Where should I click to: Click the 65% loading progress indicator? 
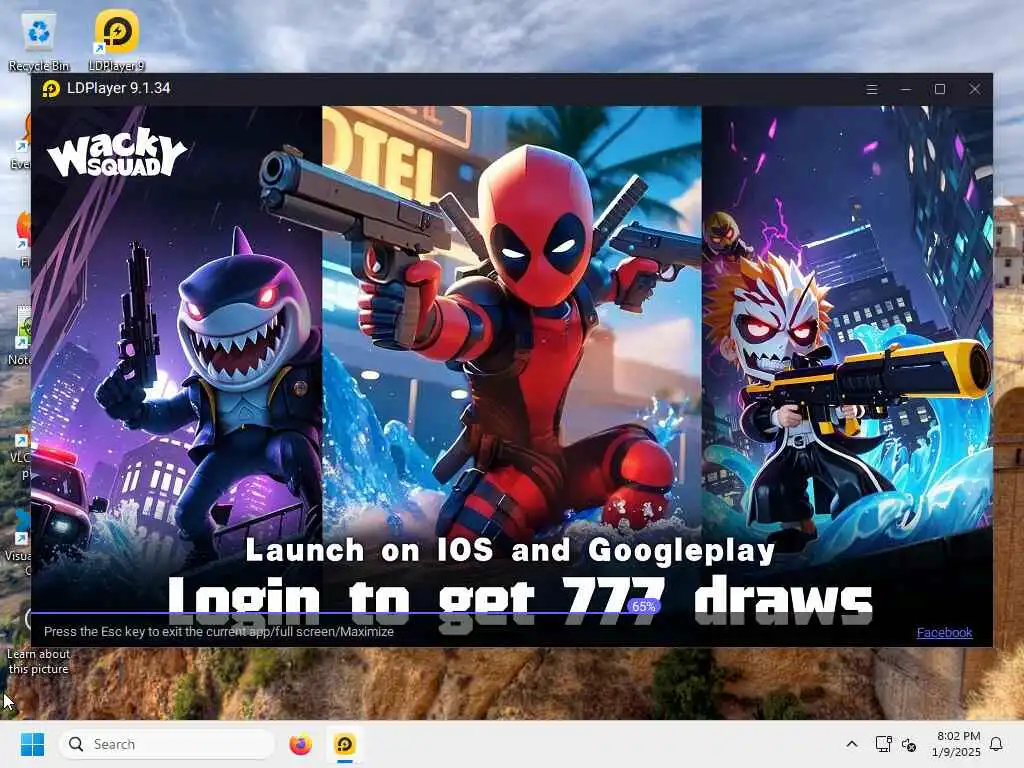tap(643, 607)
